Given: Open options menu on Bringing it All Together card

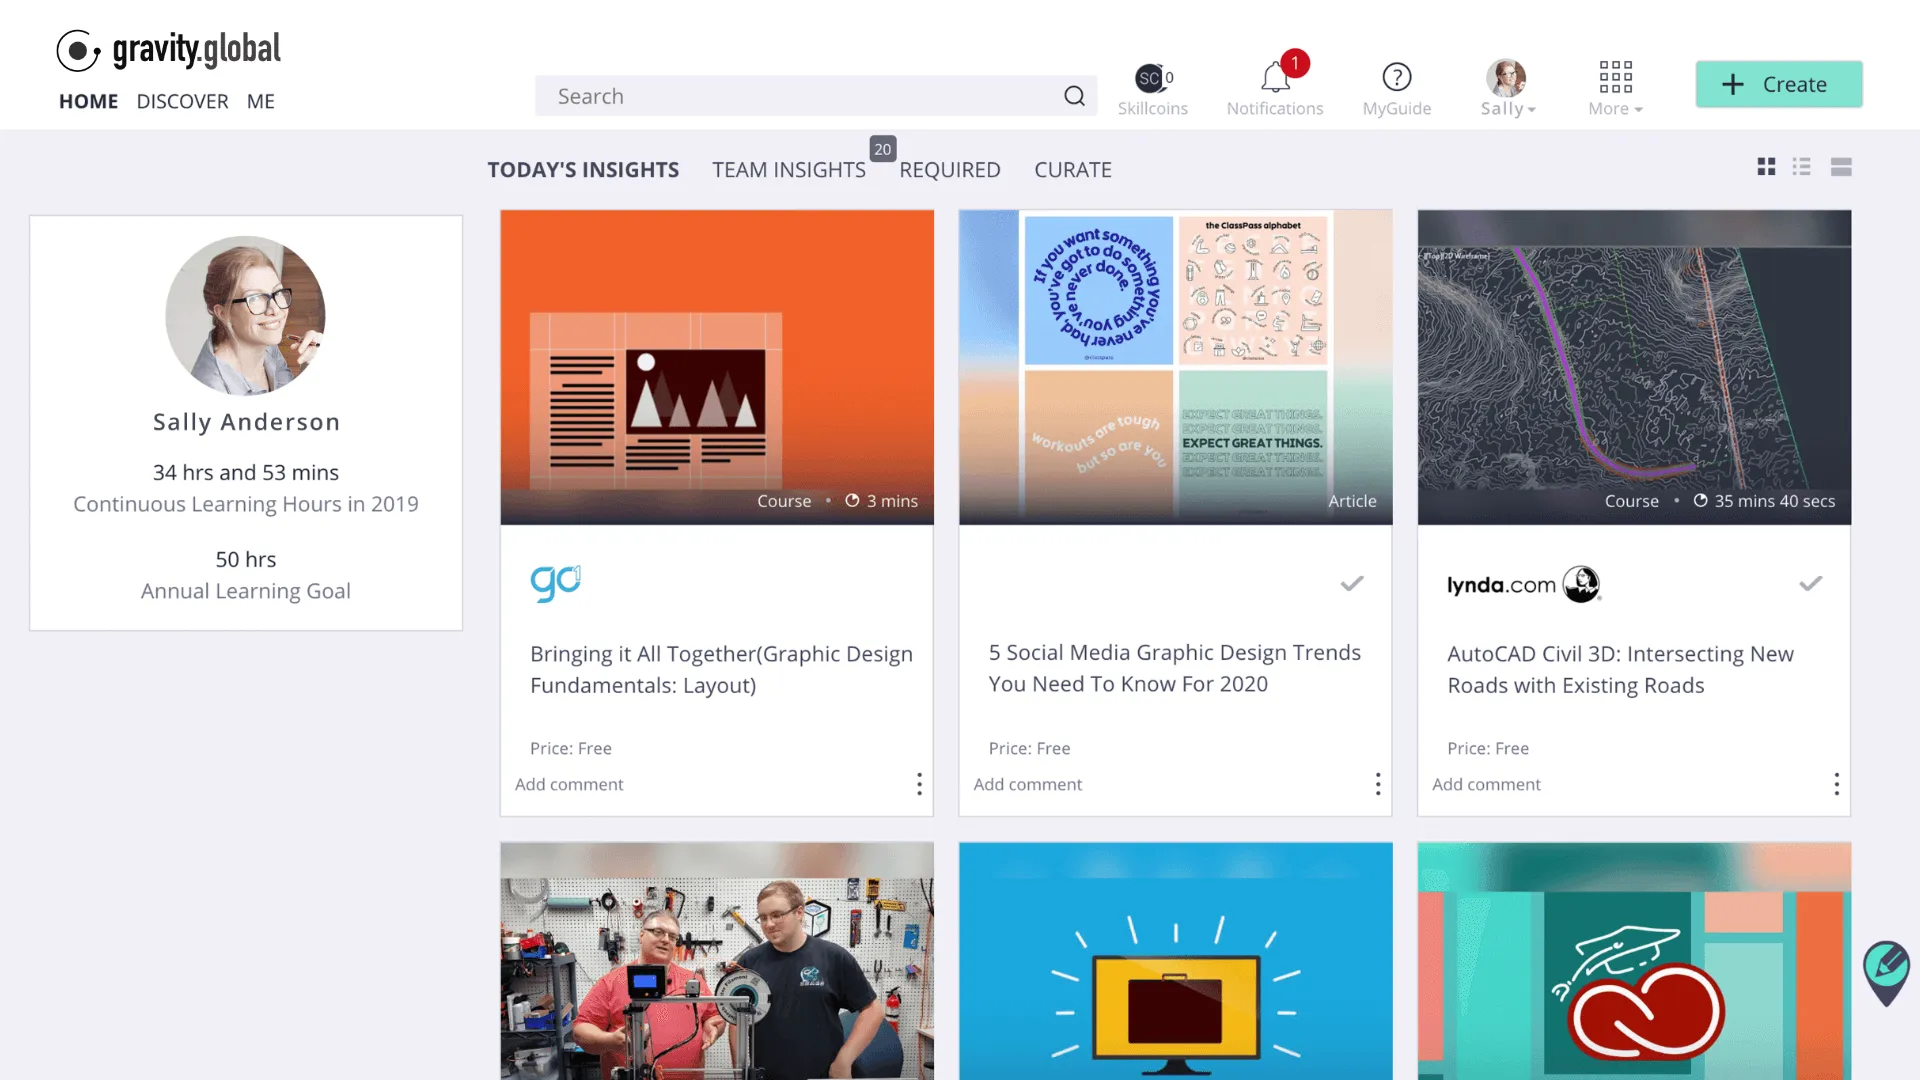Looking at the screenshot, I should click(919, 784).
